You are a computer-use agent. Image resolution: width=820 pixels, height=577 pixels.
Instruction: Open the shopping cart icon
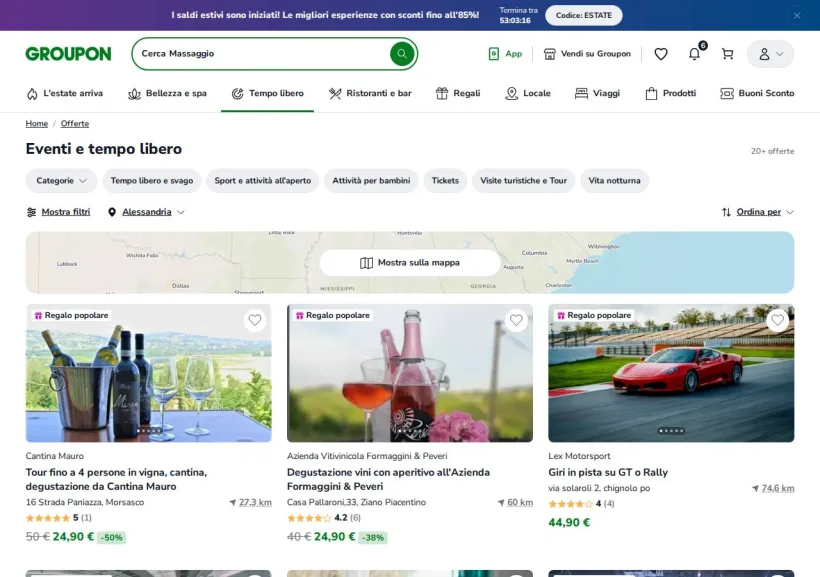point(727,54)
